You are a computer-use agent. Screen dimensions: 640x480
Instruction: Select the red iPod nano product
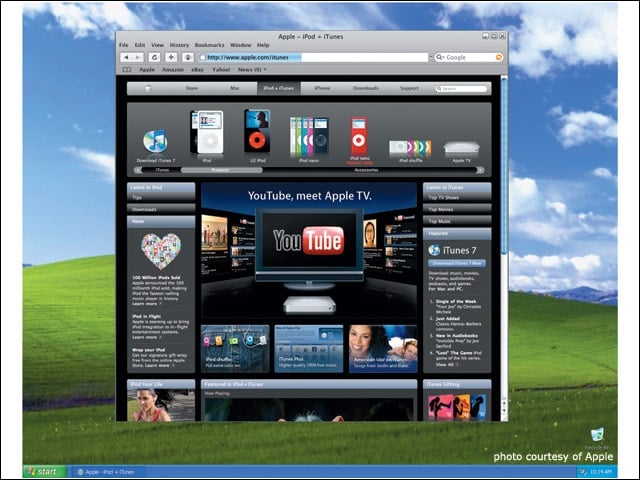[x=359, y=137]
